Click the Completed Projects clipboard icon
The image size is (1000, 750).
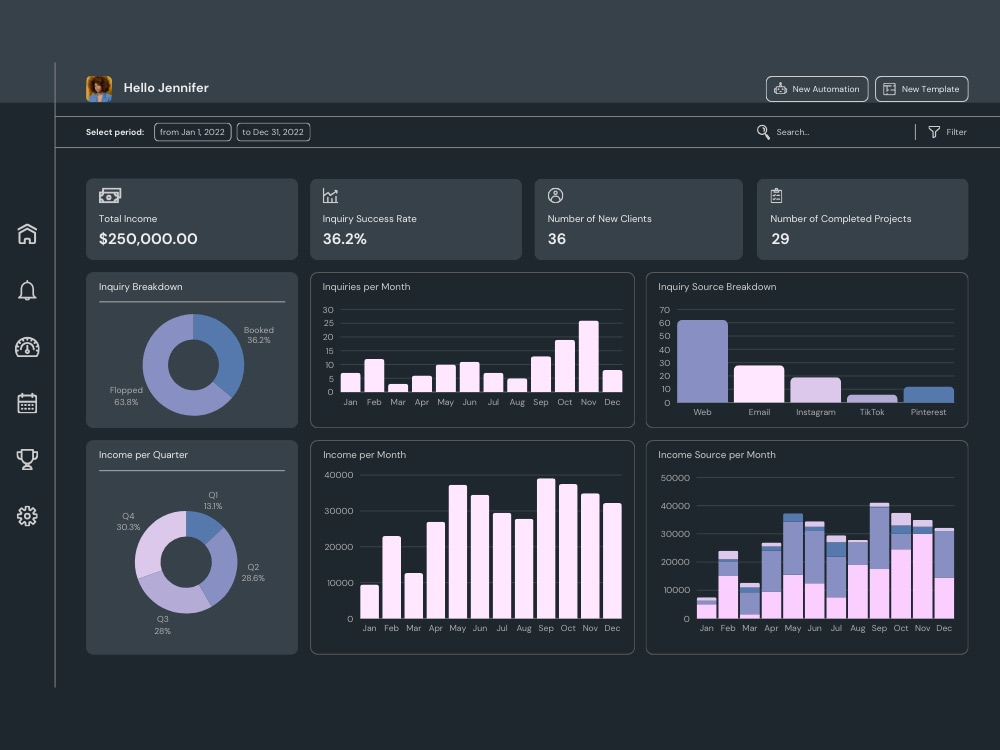[776, 196]
